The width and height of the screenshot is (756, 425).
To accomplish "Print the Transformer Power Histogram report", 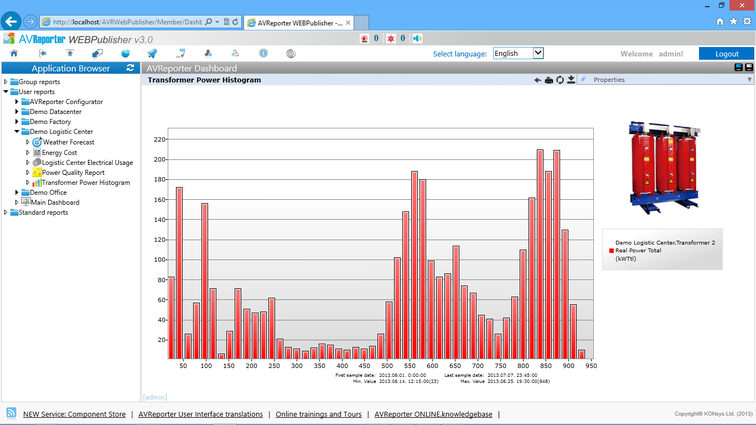I will tap(549, 80).
